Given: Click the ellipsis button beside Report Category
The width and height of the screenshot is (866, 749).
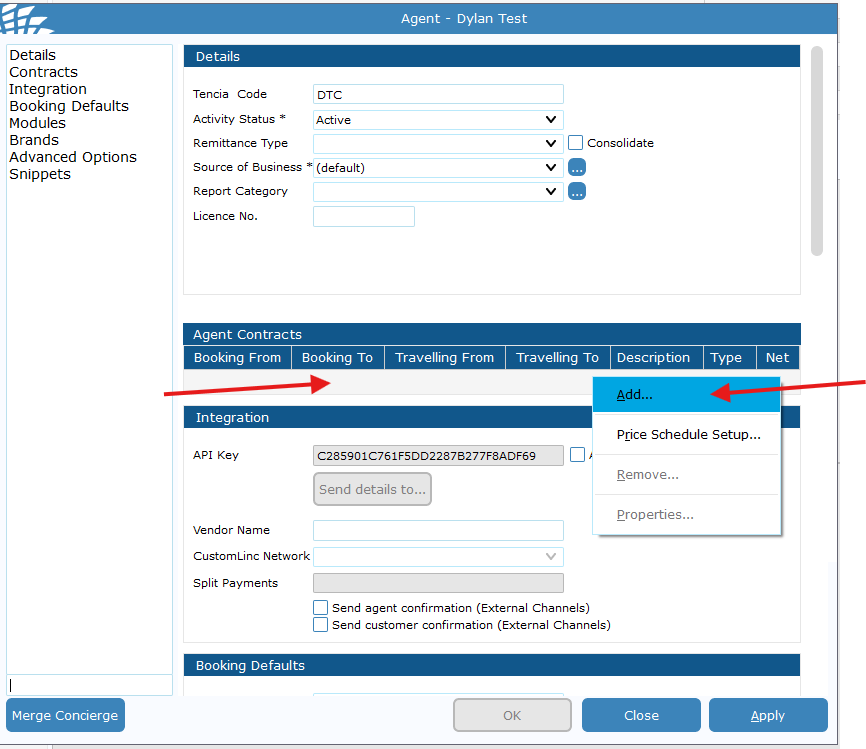Looking at the screenshot, I should pos(577,191).
